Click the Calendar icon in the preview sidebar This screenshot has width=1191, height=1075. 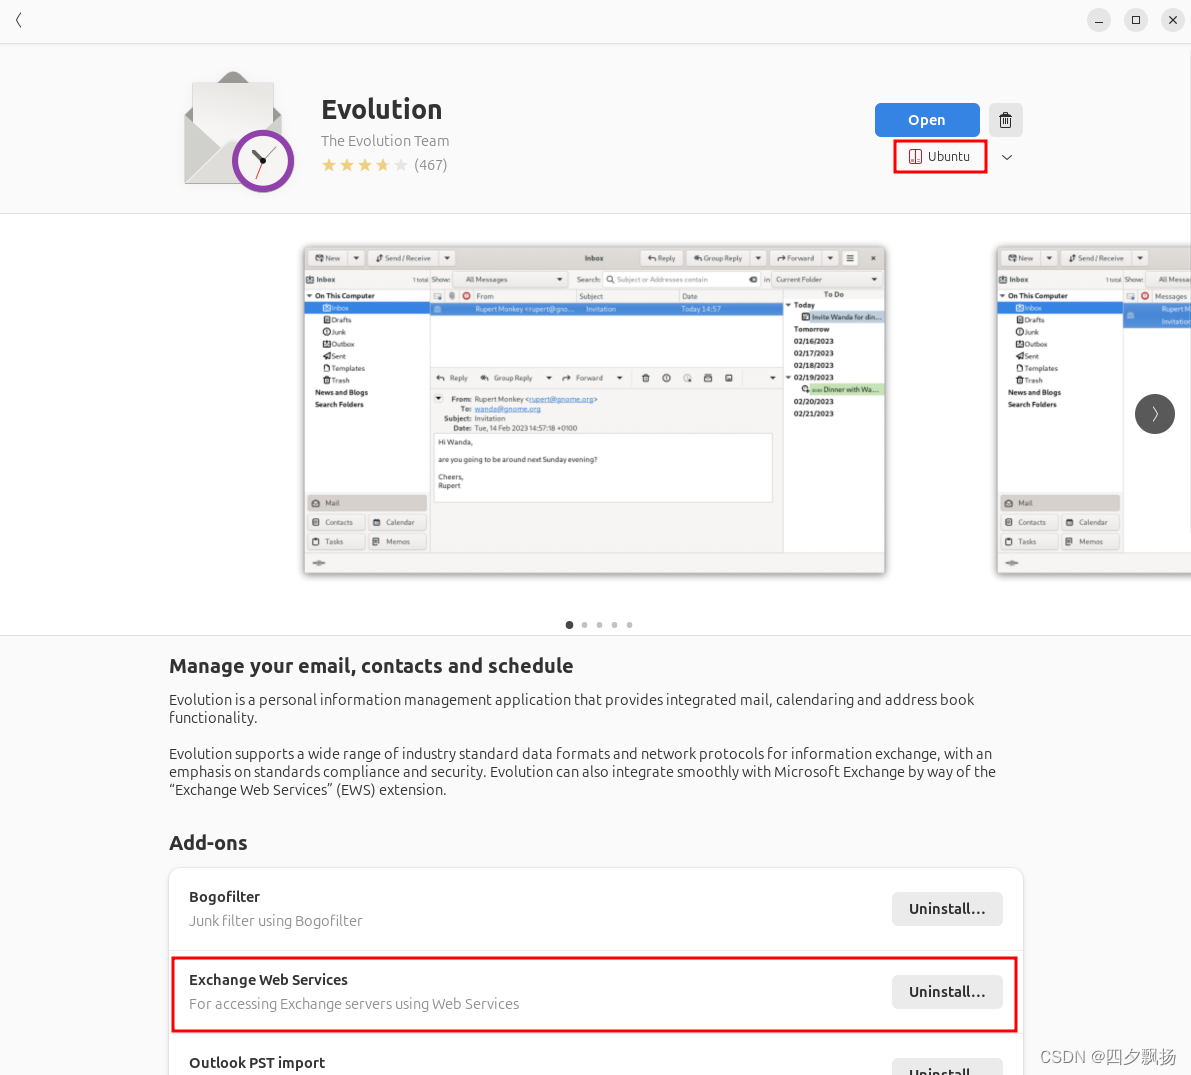click(x=390, y=521)
